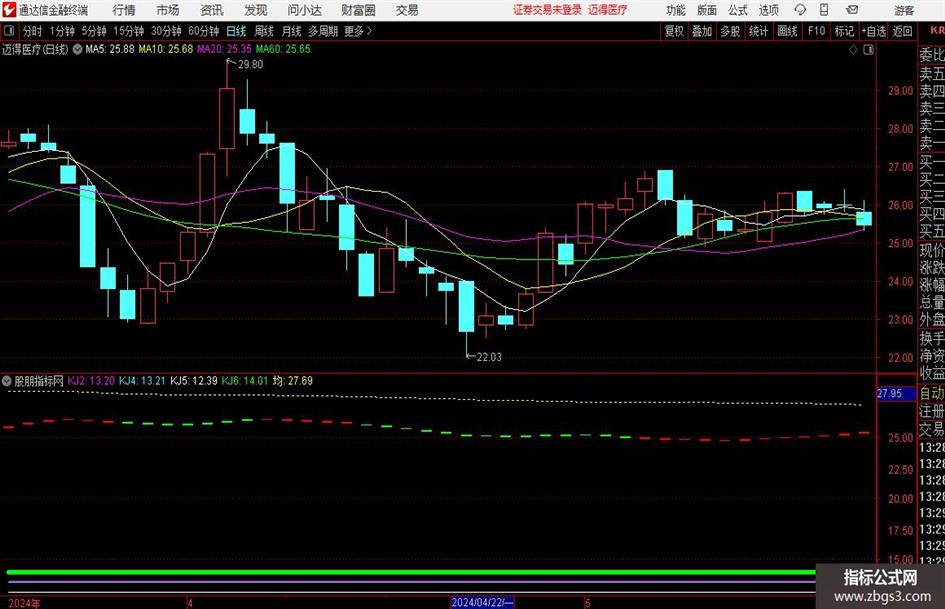Toggle the left sidebar panel icon
Screen dimensions: 945x609
point(8,31)
